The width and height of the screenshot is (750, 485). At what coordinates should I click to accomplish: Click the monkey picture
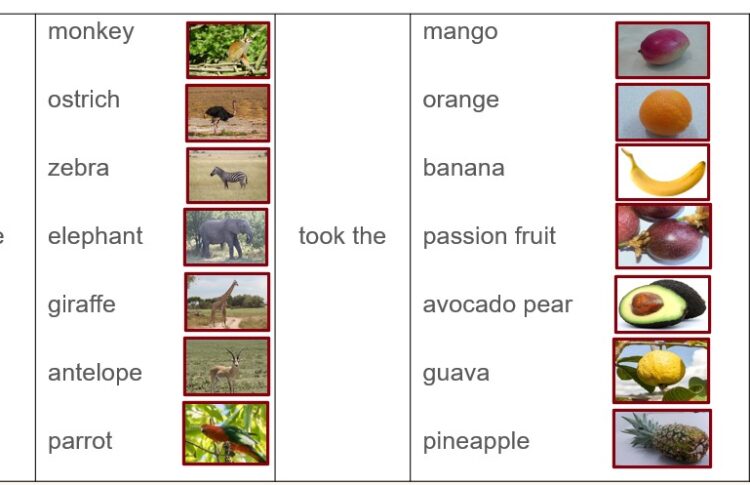pos(228,50)
